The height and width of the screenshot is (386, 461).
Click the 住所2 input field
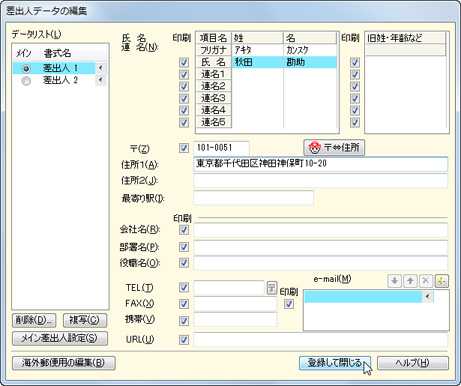[321, 181]
